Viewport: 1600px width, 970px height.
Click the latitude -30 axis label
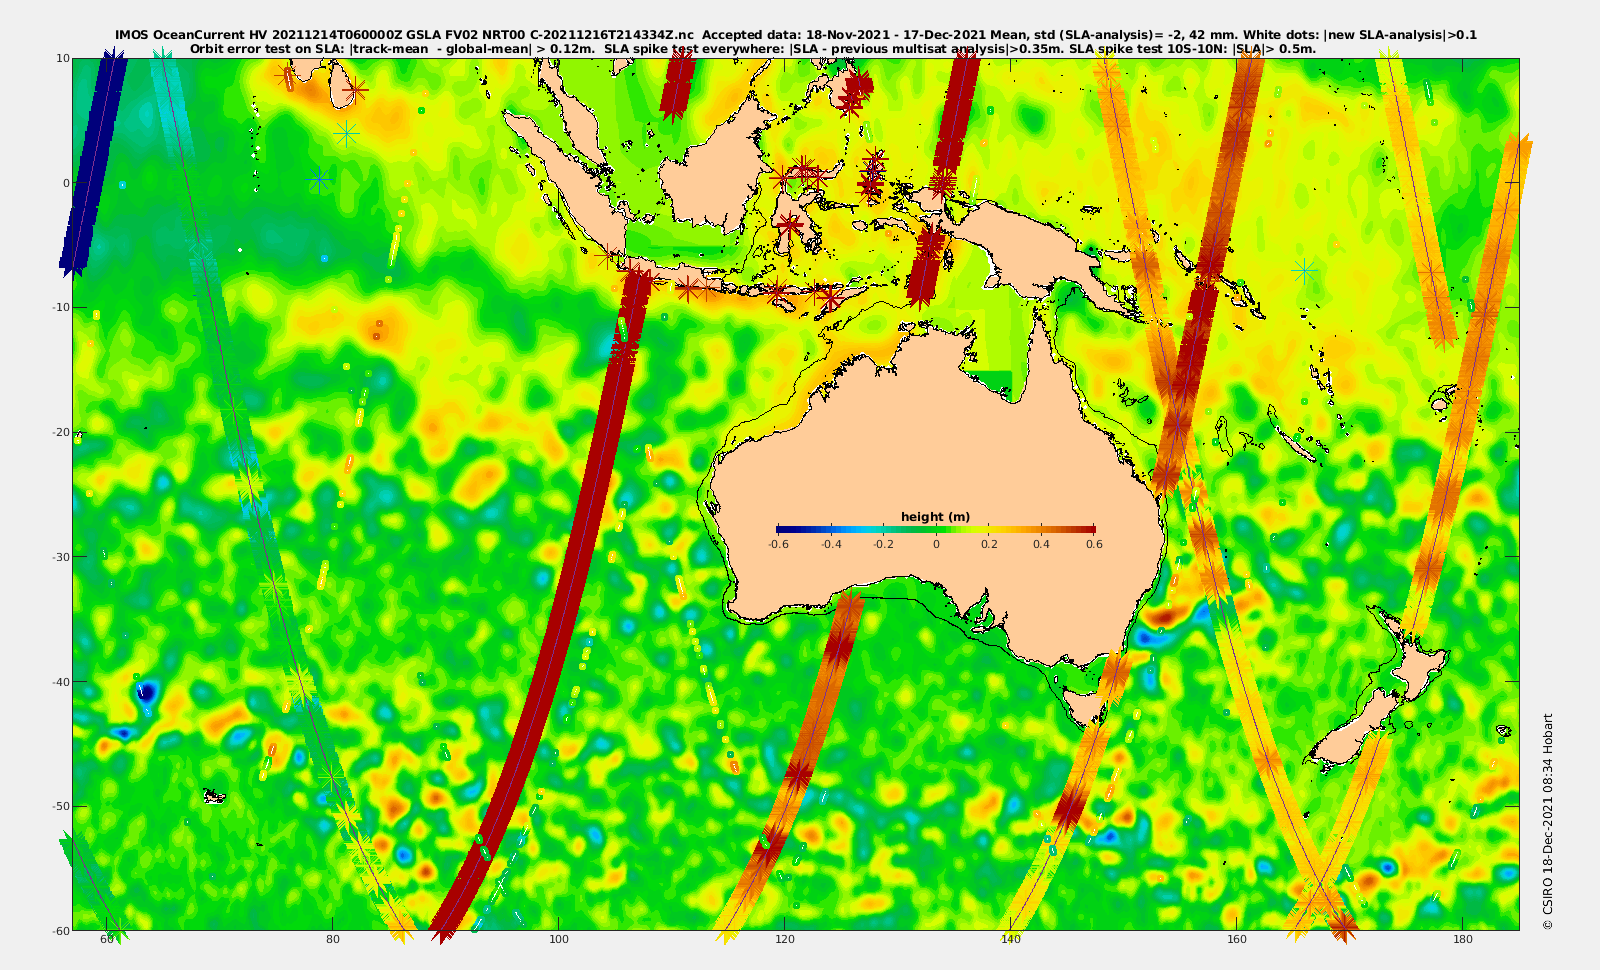(60, 557)
